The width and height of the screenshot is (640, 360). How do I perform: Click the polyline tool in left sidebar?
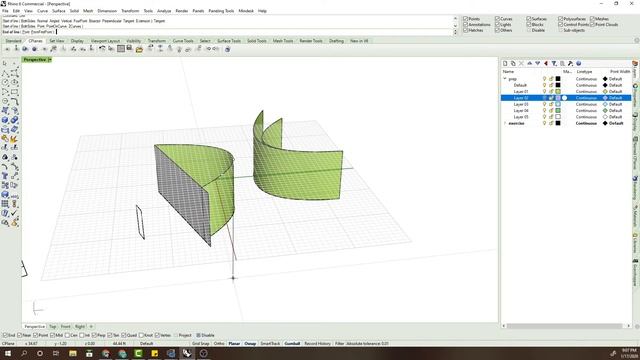pyautogui.click(x=5, y=73)
